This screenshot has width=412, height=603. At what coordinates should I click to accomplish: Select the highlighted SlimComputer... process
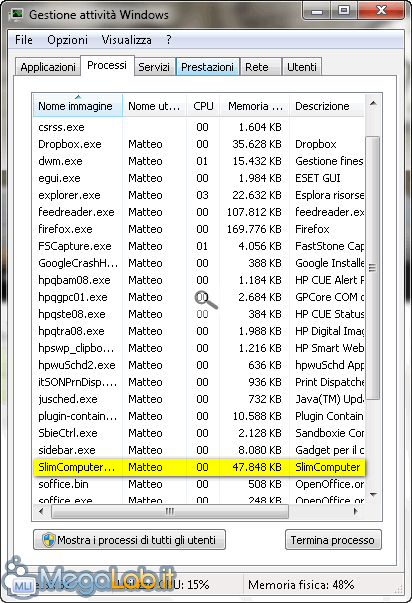[x=199, y=467]
